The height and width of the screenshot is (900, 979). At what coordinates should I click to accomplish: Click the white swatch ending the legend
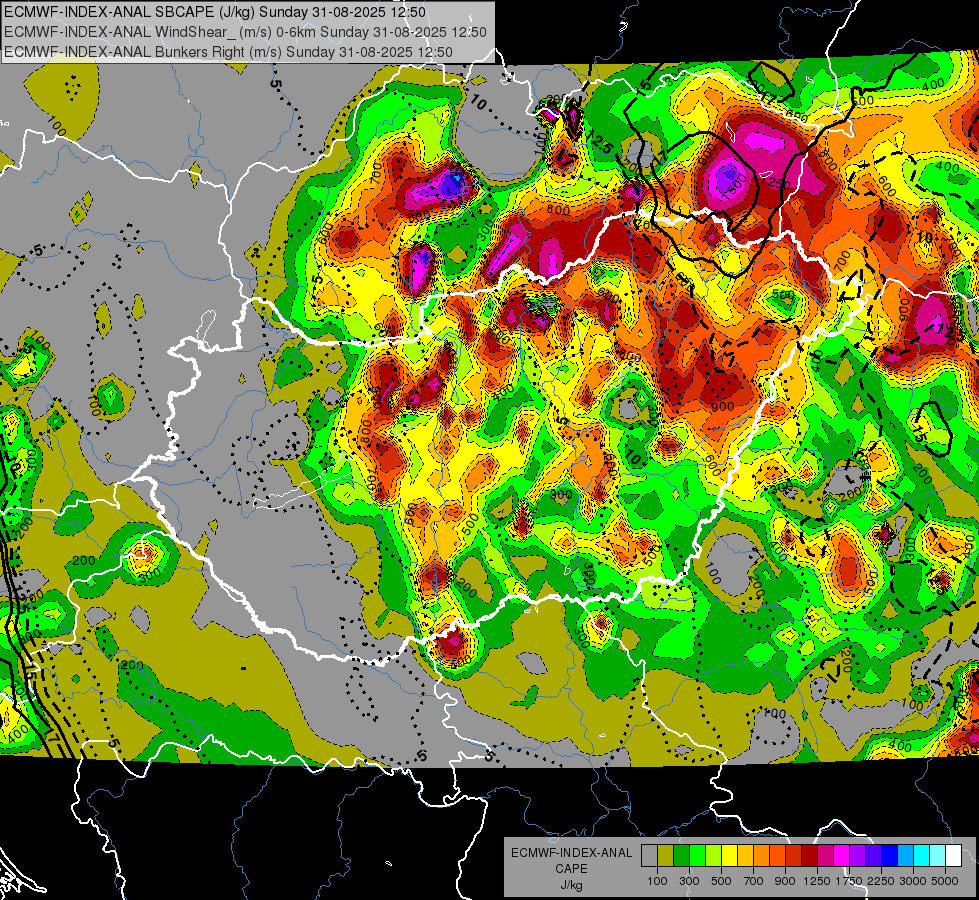954,856
